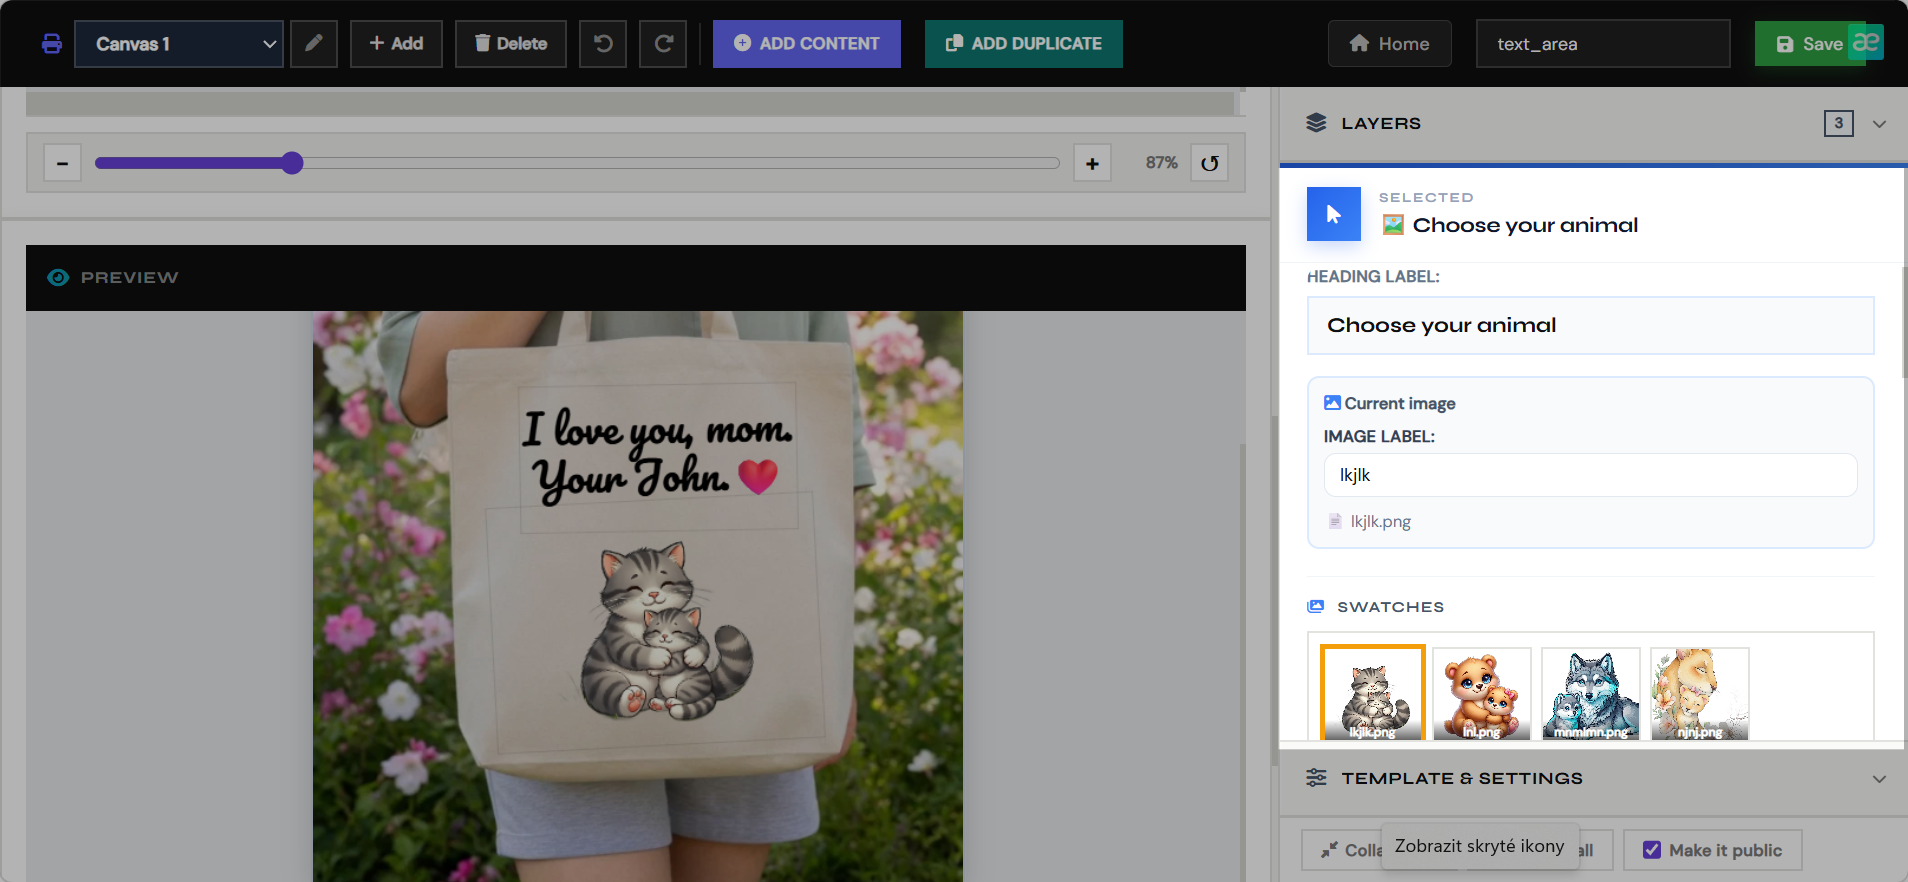Viewport: 1908px width, 882px height.
Task: Open the Canvas 1 dropdown
Action: (179, 44)
